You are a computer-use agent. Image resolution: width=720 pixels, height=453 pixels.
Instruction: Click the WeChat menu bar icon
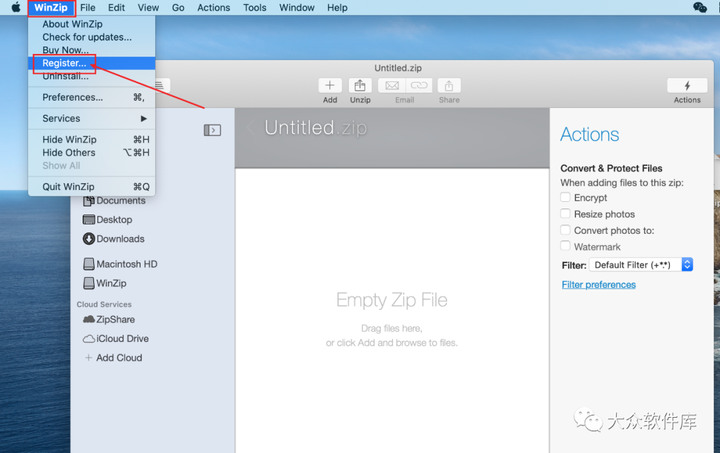point(699,7)
